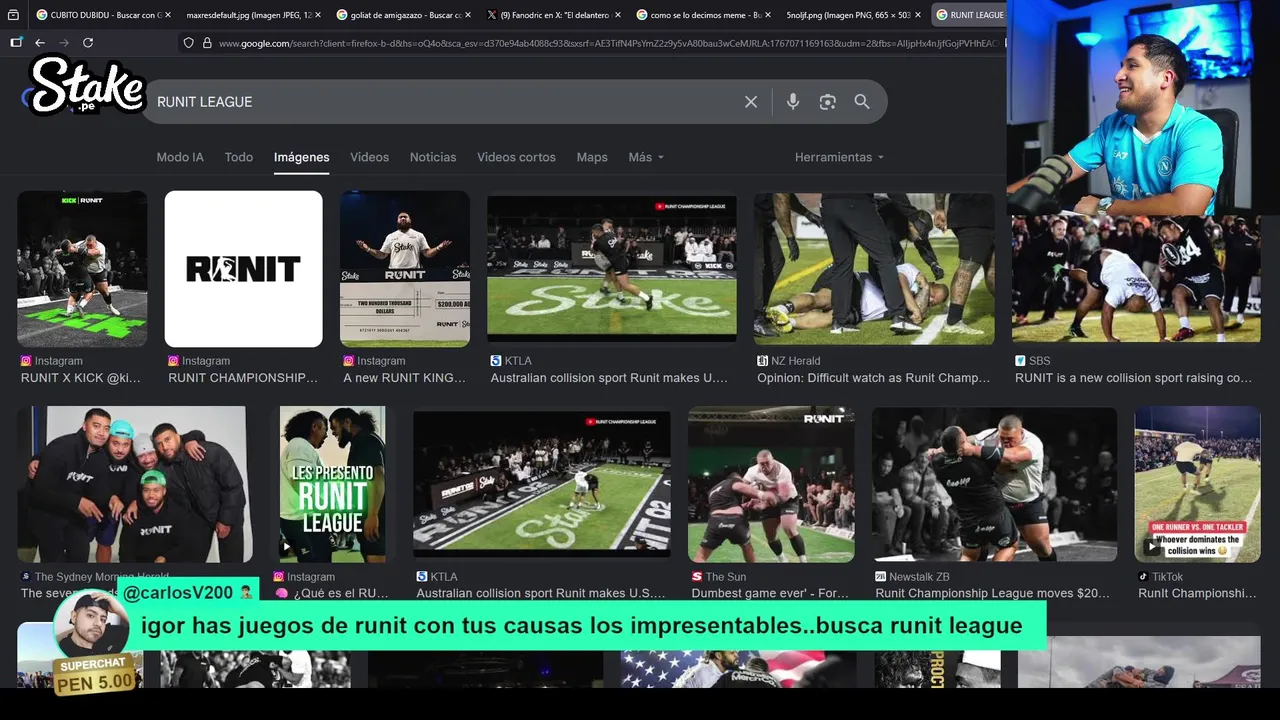1280x720 pixels.
Task: Open search by image camera icon
Action: coord(827,102)
